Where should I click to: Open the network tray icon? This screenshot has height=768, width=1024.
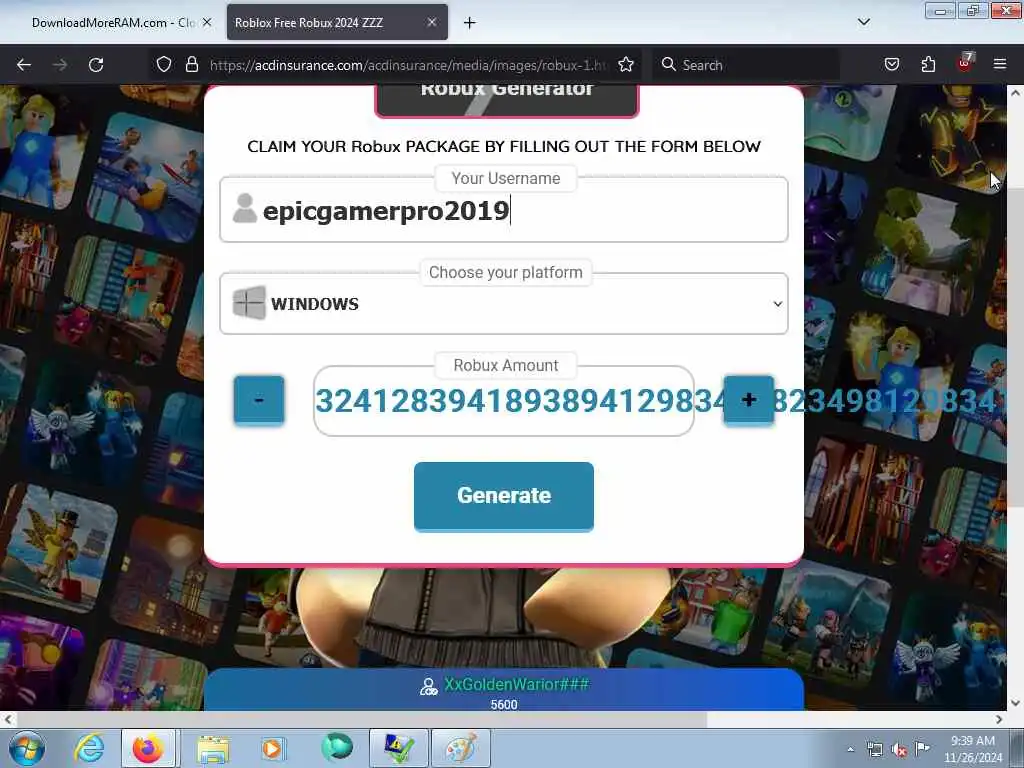click(x=874, y=750)
